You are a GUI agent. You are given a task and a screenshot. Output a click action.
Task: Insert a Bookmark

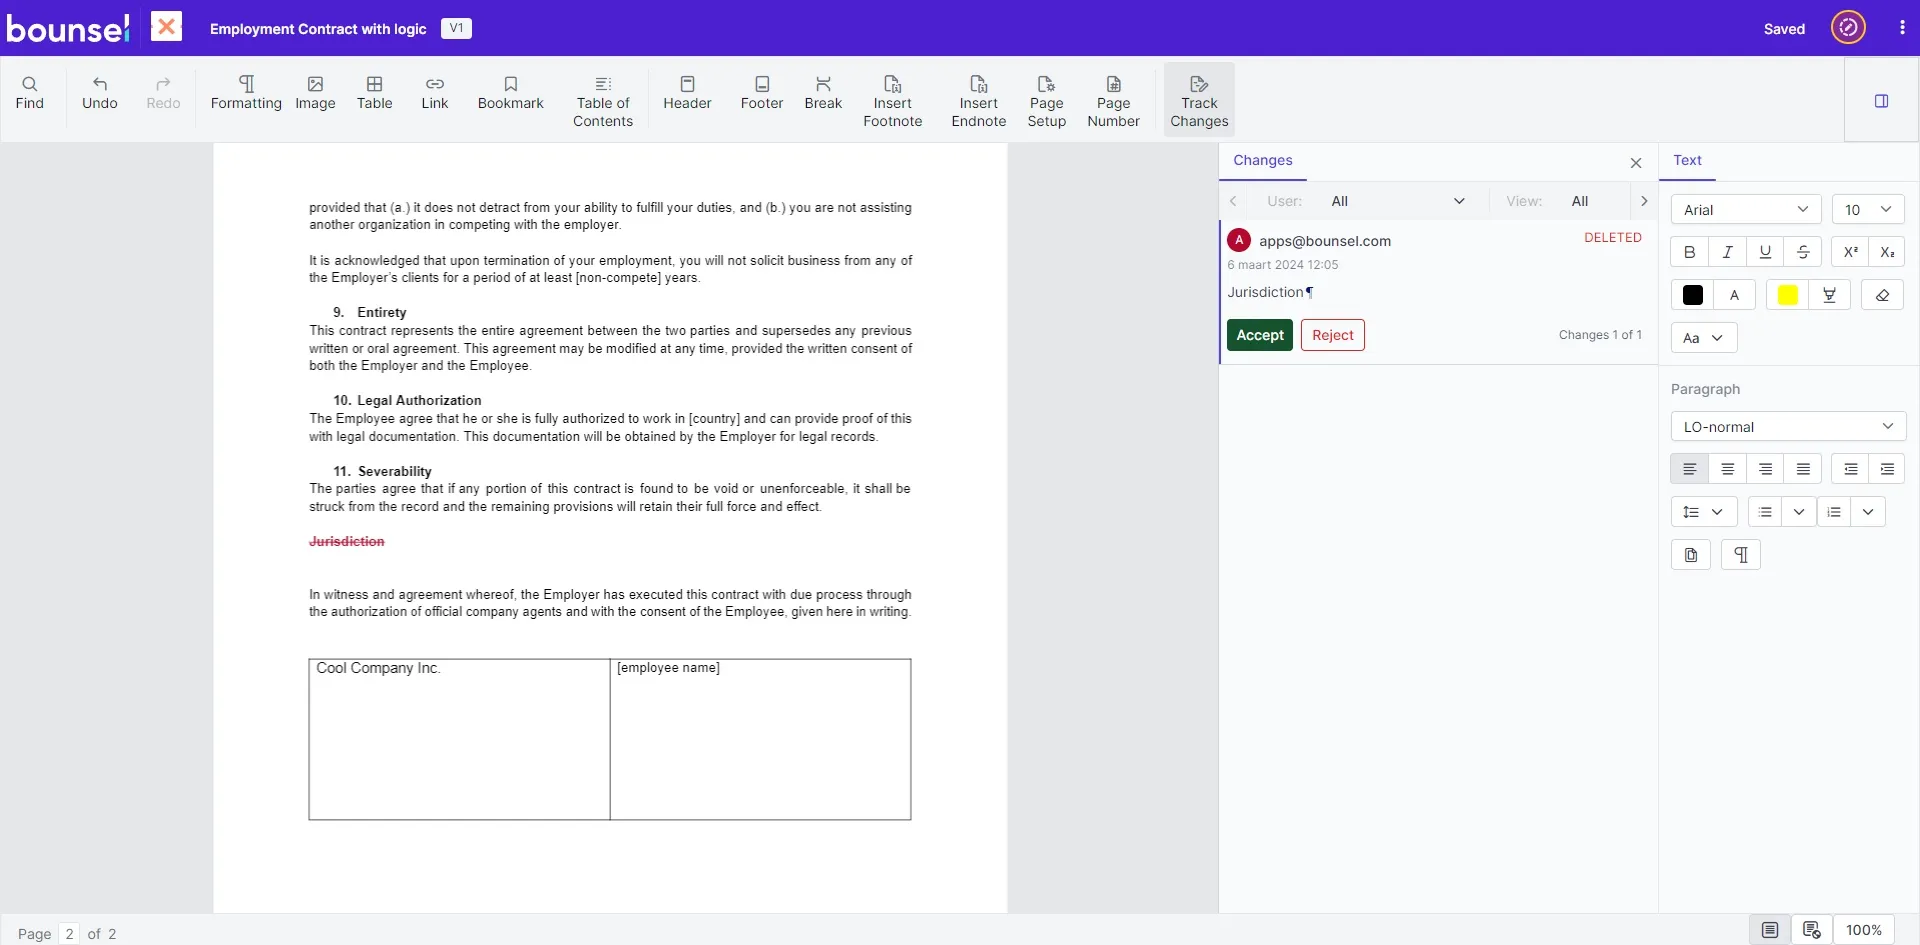[510, 92]
